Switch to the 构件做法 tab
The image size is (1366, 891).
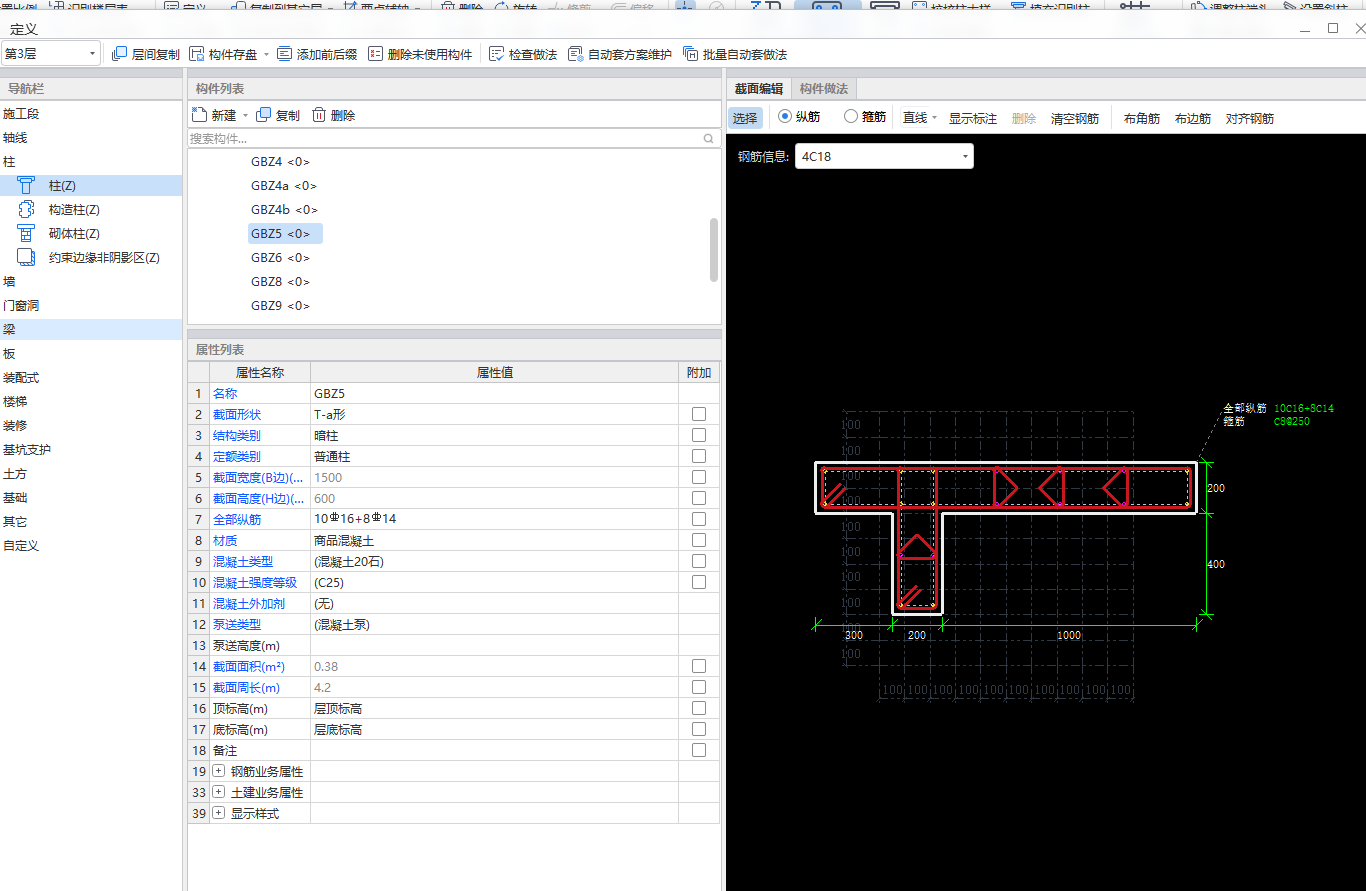824,89
